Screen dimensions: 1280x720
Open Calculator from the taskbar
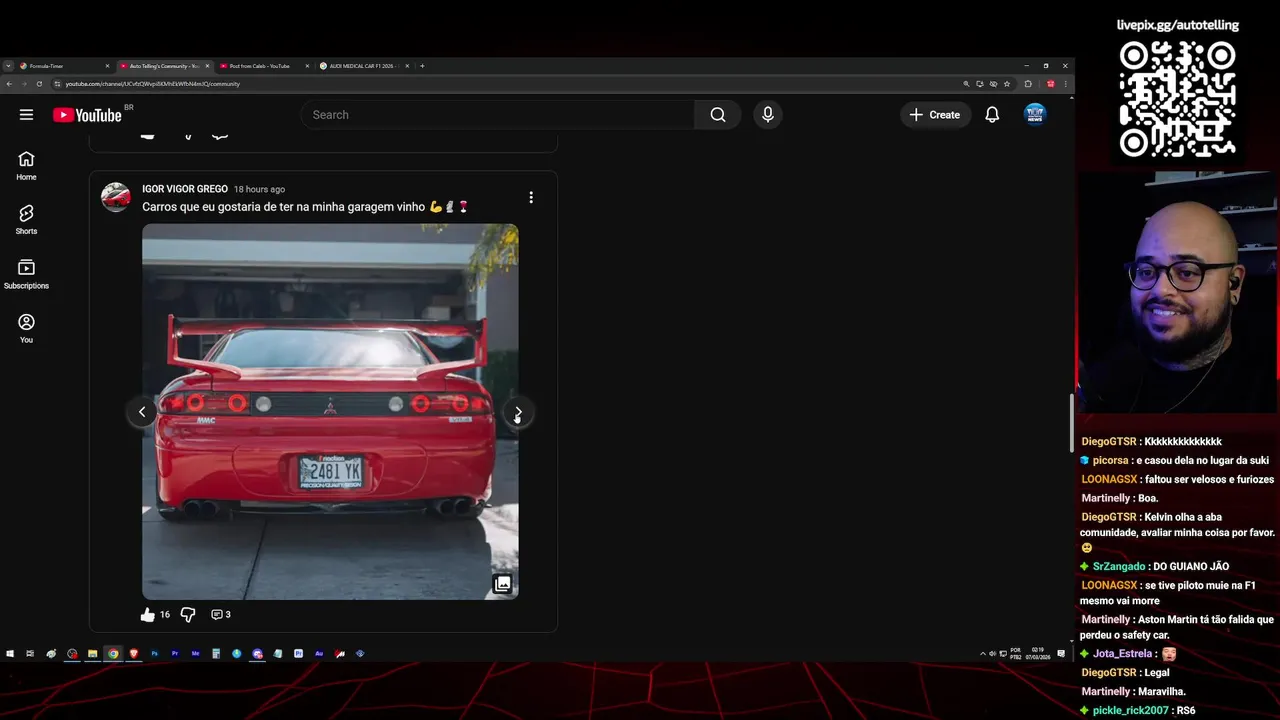216,654
